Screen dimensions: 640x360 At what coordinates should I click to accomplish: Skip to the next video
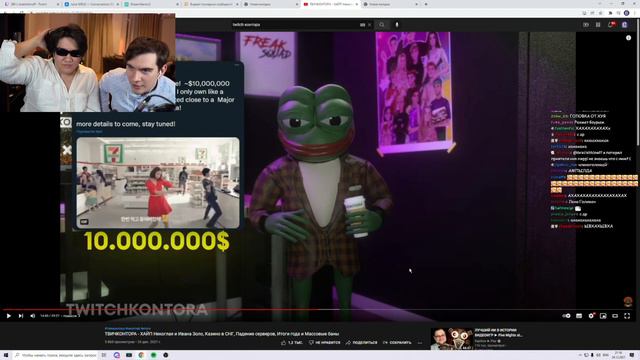click(x=21, y=316)
